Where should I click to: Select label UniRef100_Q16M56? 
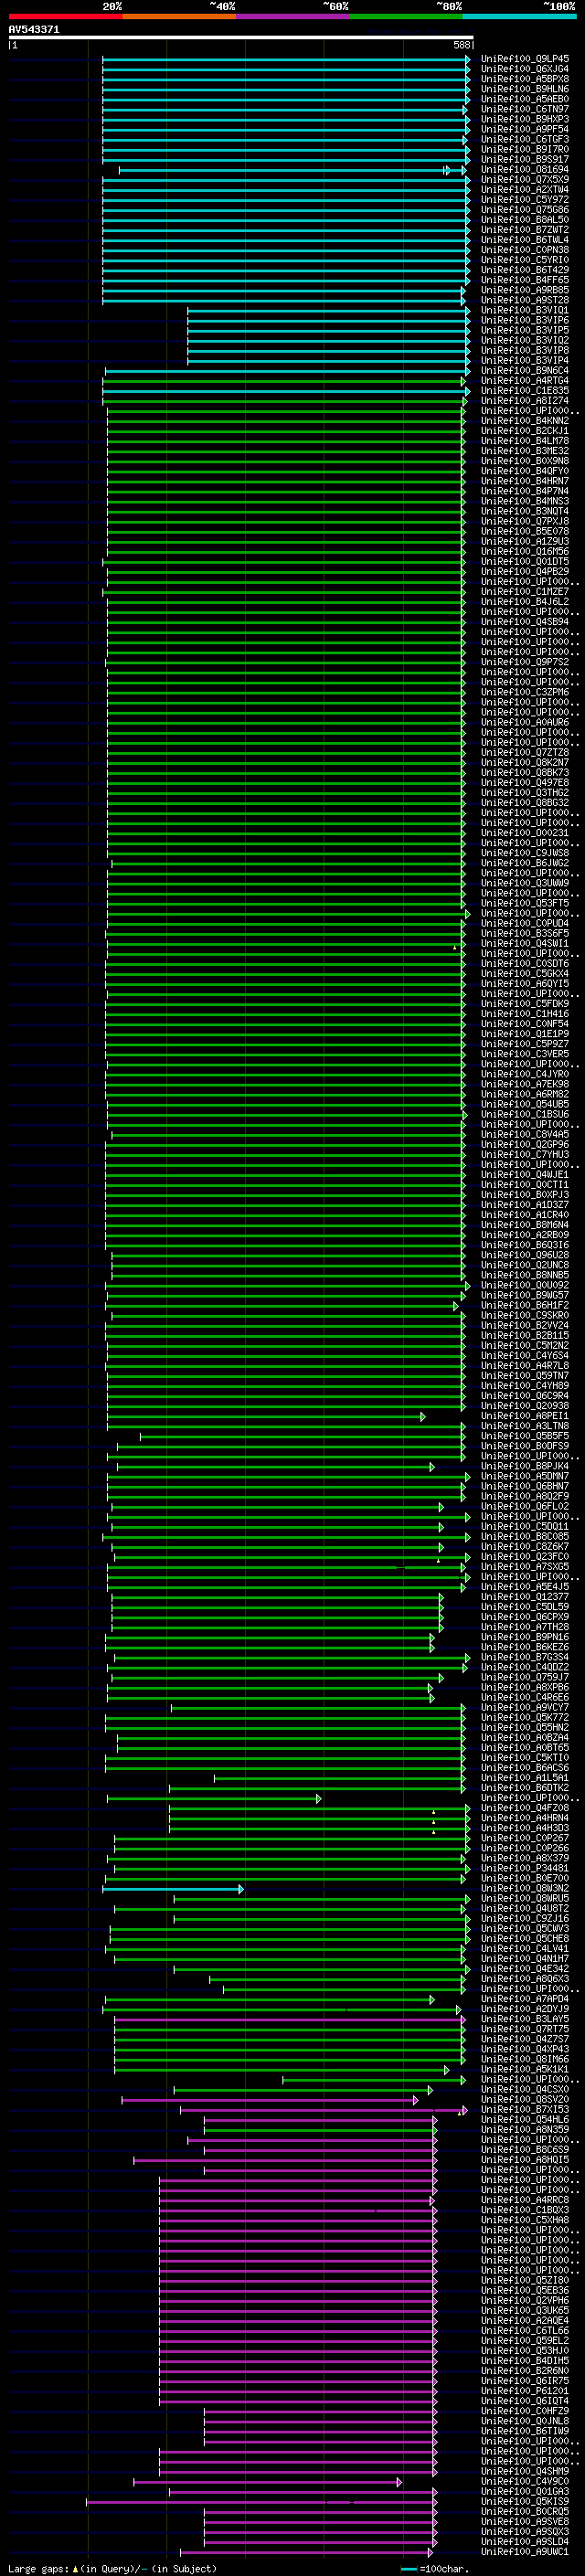[525, 552]
